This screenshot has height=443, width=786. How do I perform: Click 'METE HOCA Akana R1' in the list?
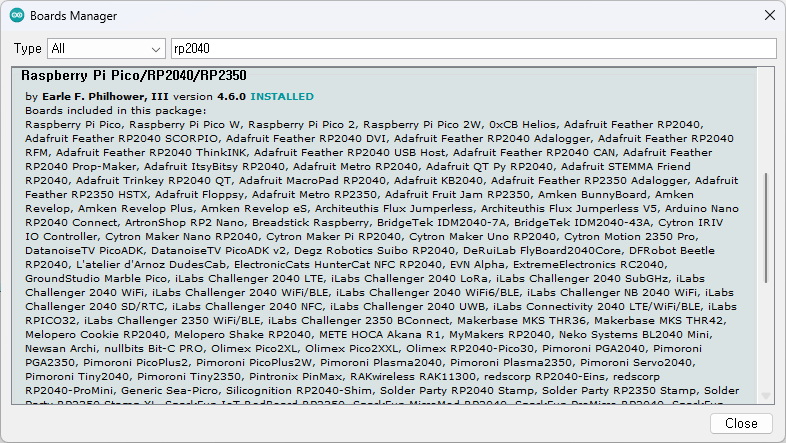[x=380, y=334]
